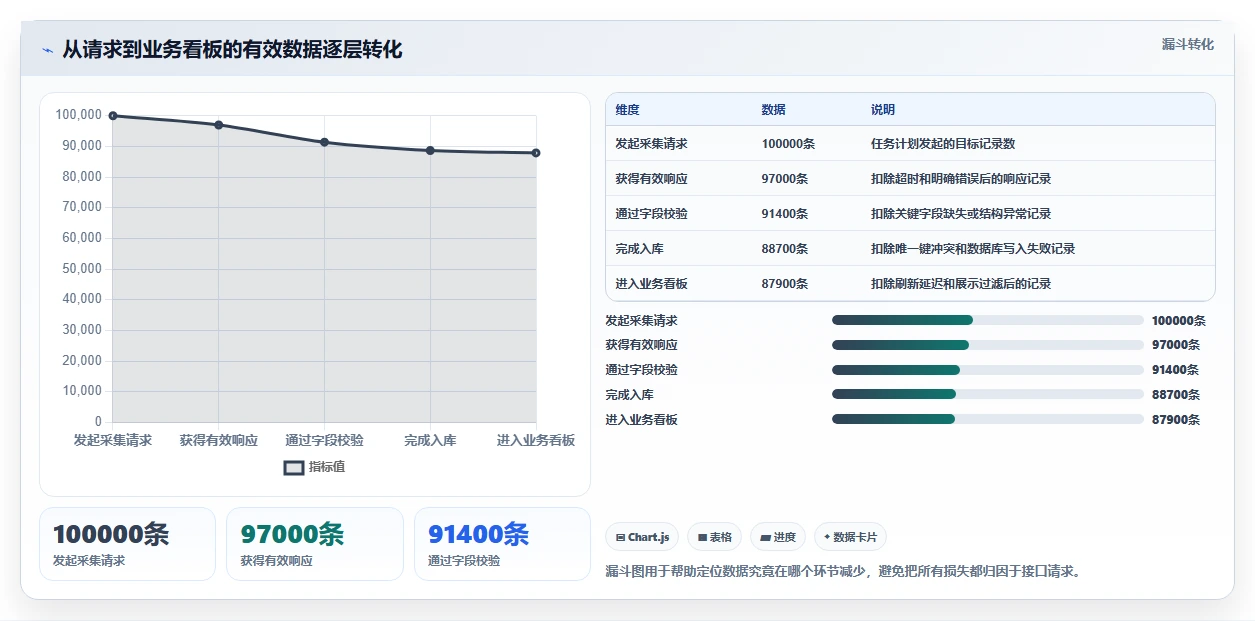This screenshot has height=621, width=1255.
Task: Click the 数据卡片 tag chip
Action: (850, 537)
